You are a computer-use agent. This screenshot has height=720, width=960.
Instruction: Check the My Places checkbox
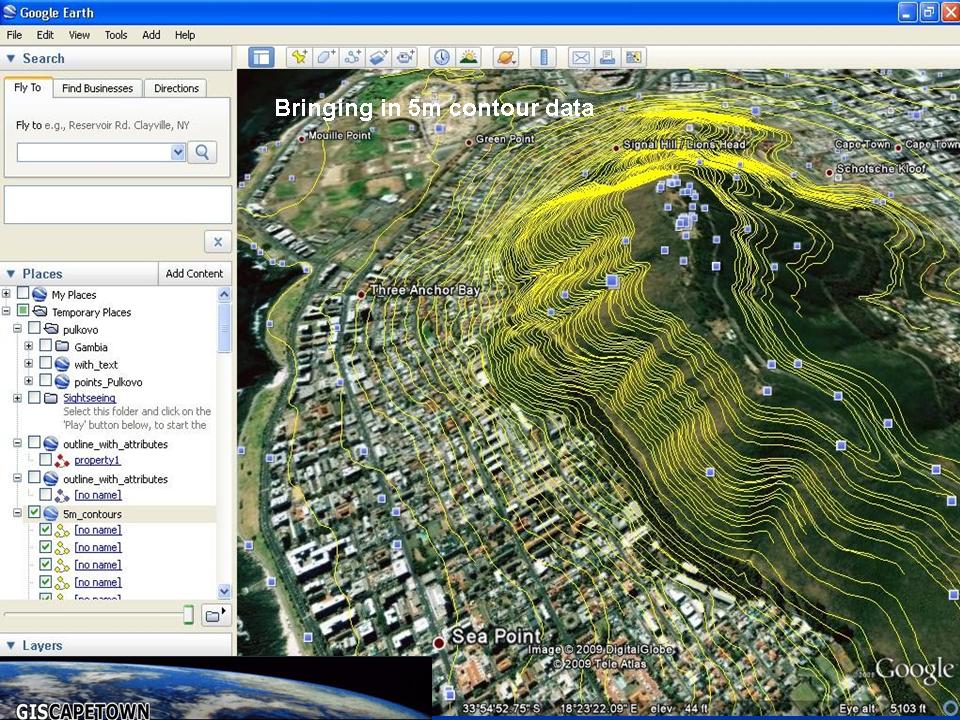(23, 293)
